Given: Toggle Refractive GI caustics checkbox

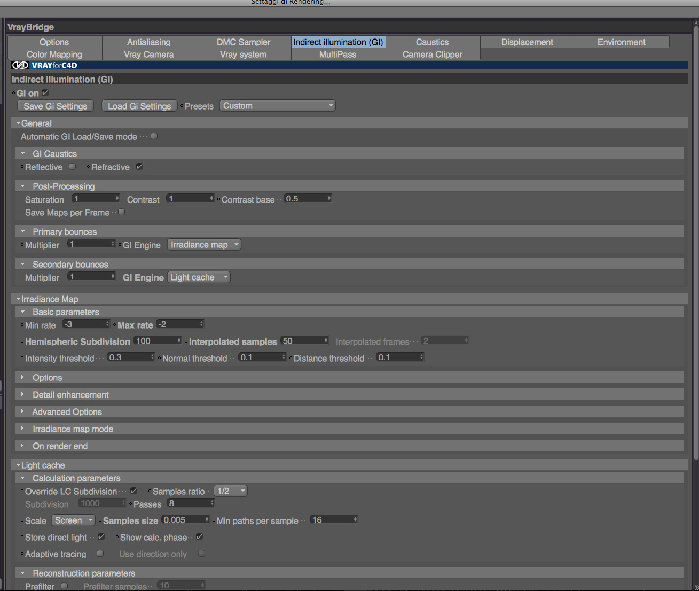Looking at the screenshot, I should [140, 167].
